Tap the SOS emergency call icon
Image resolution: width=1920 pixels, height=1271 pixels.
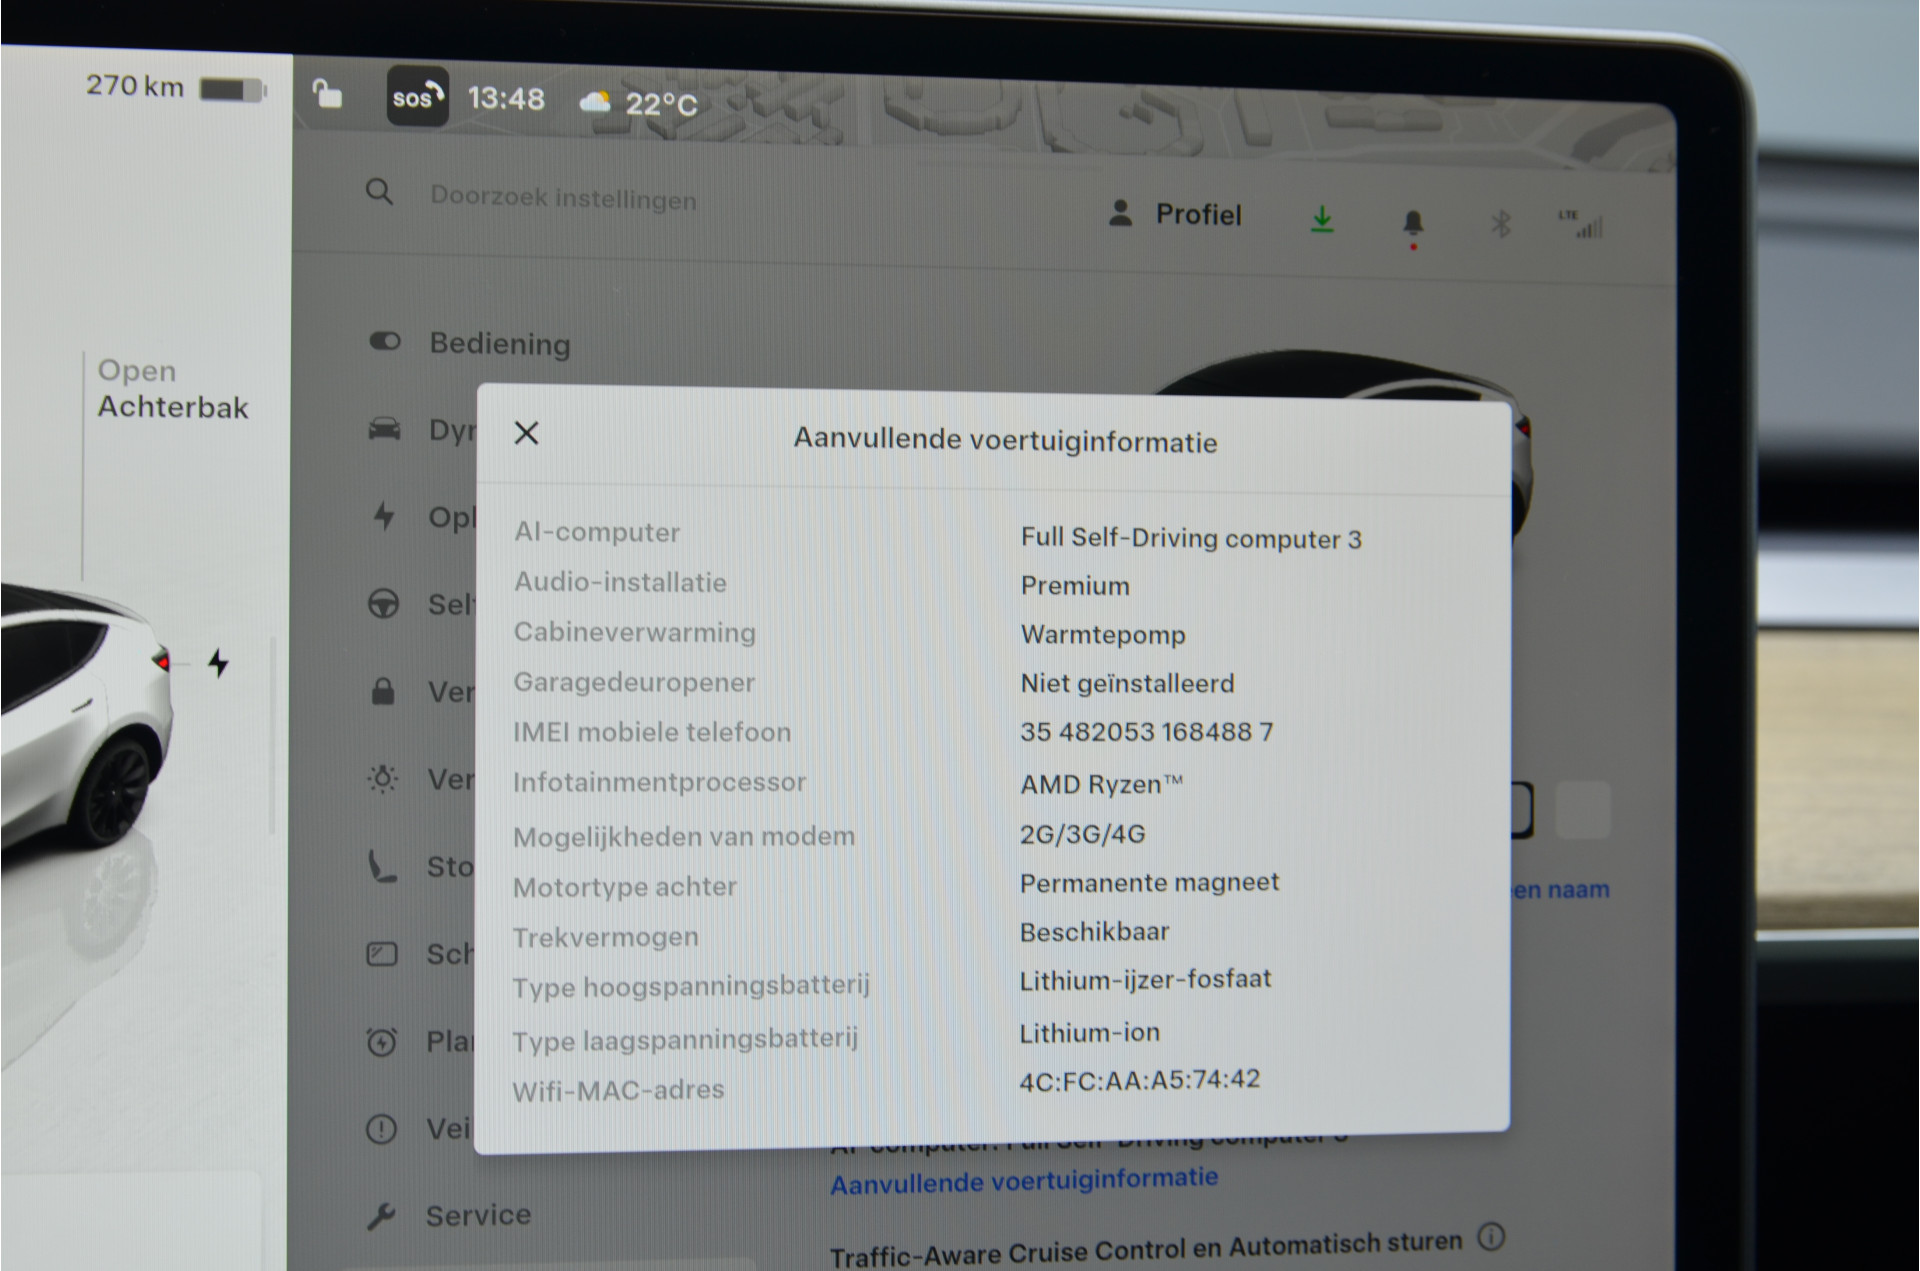417,97
